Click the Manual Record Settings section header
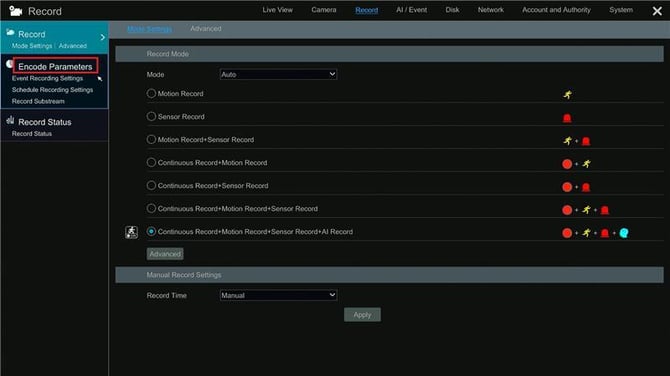This screenshot has width=670, height=376. pos(389,275)
